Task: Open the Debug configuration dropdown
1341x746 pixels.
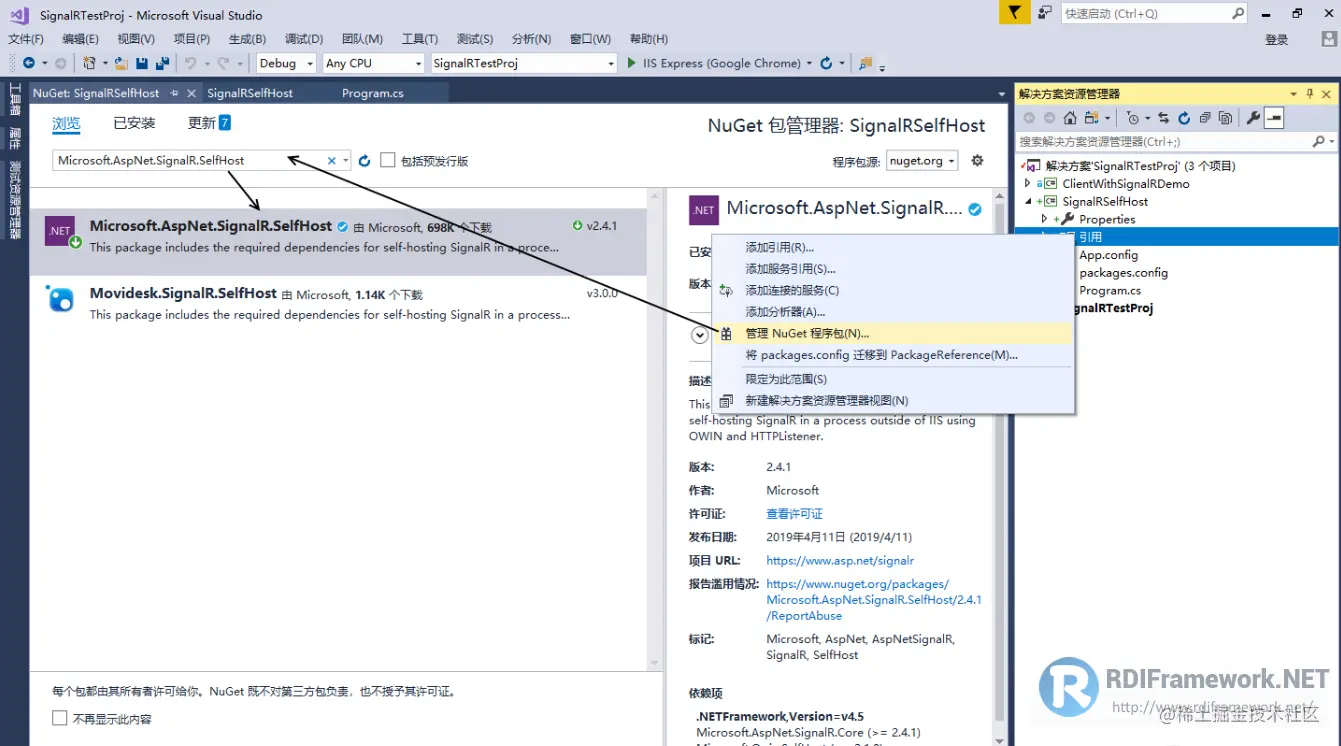Action: tap(310, 63)
